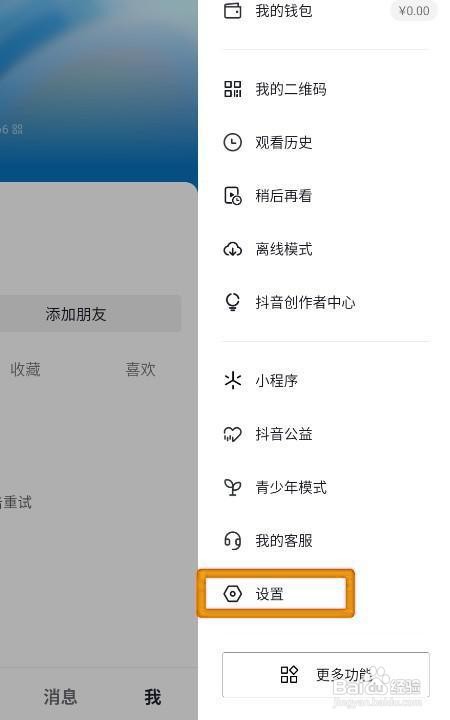Open the QR code icon for 我的二维码

[232, 89]
